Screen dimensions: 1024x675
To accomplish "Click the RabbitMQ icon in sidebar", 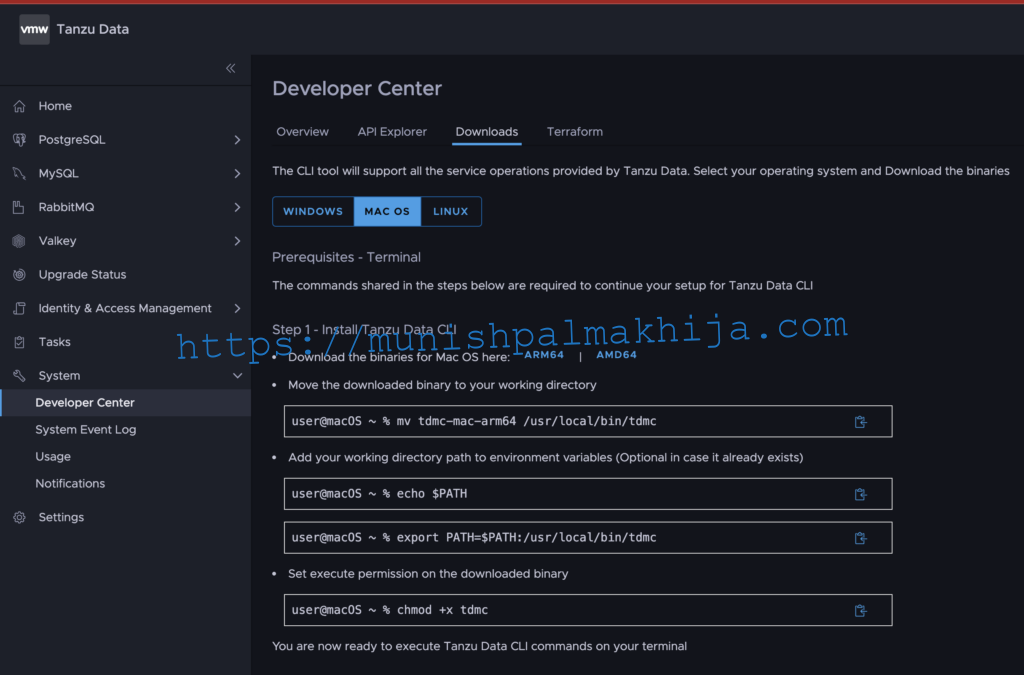I will point(19,207).
